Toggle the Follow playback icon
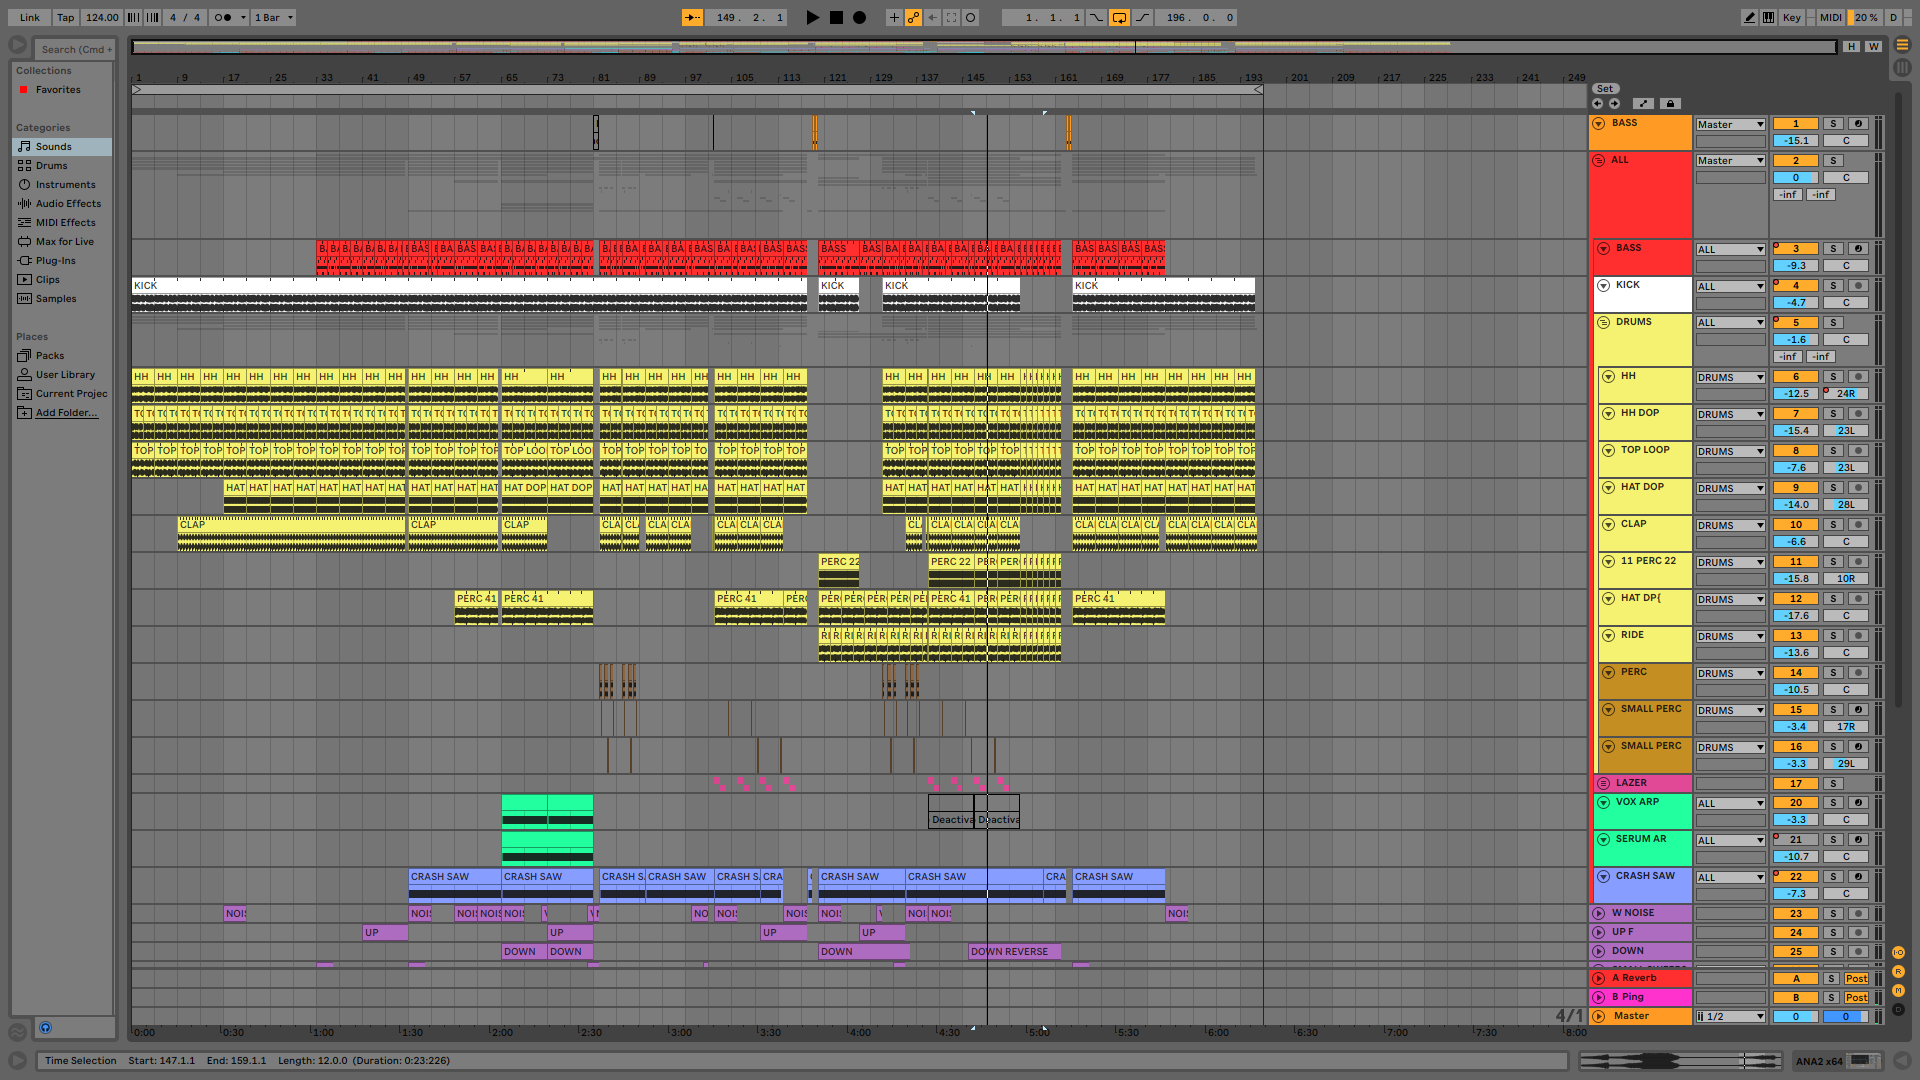Image resolution: width=1920 pixels, height=1080 pixels. (692, 17)
